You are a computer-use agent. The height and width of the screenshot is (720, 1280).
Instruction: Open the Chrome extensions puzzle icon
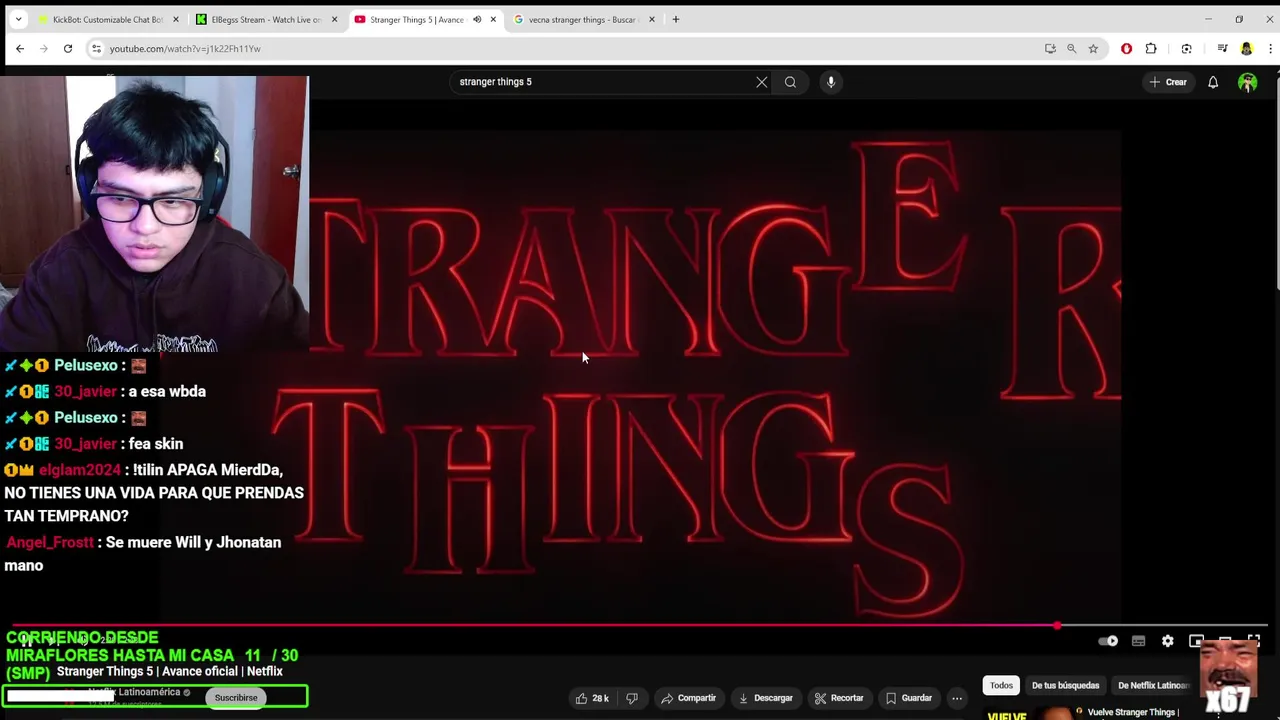coord(1151,48)
